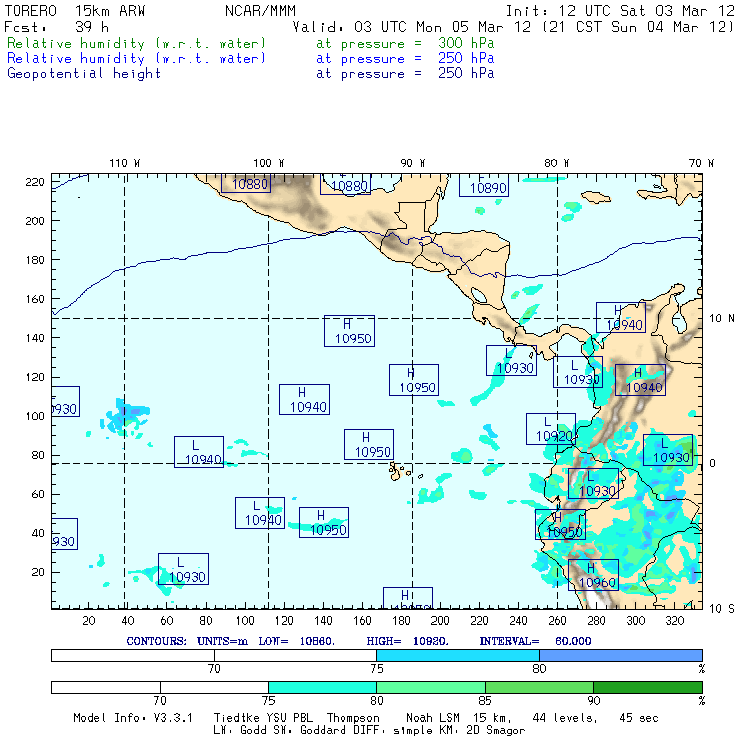The width and height of the screenshot is (740, 740).
Task: Click the 'H 10960' high height box
Action: pos(593,575)
